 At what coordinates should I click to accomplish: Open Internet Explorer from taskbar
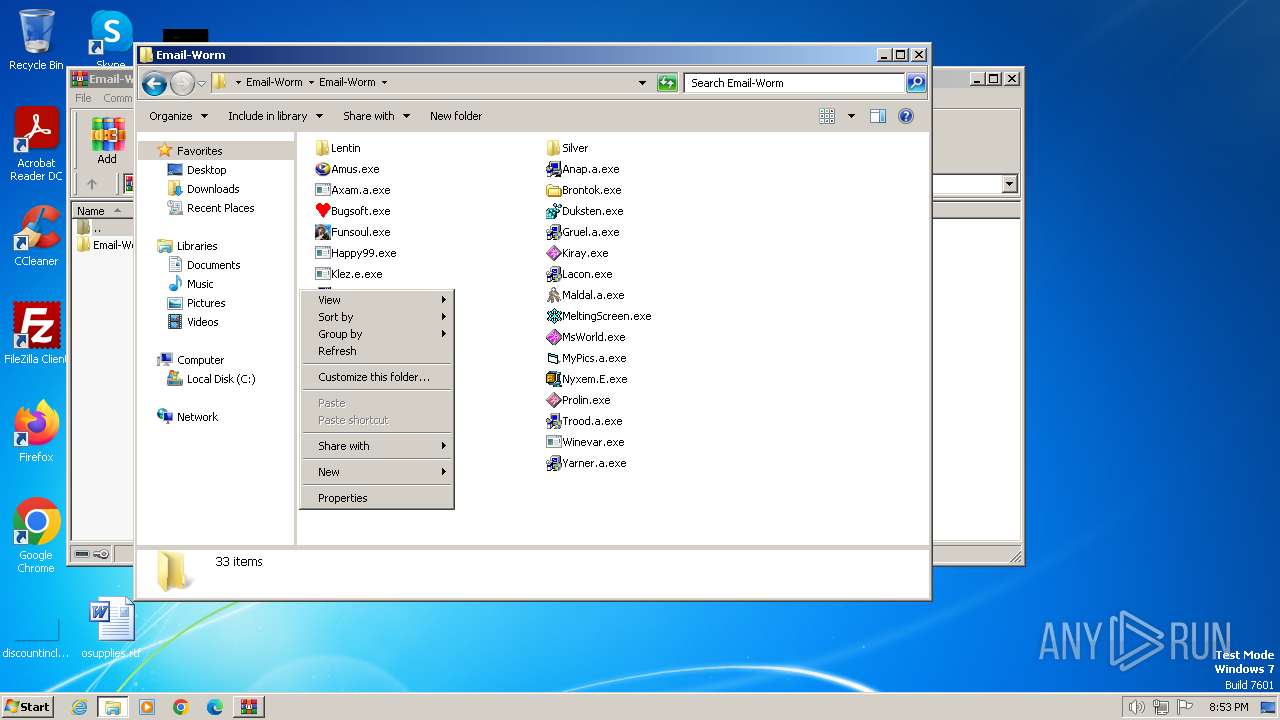(x=79, y=707)
